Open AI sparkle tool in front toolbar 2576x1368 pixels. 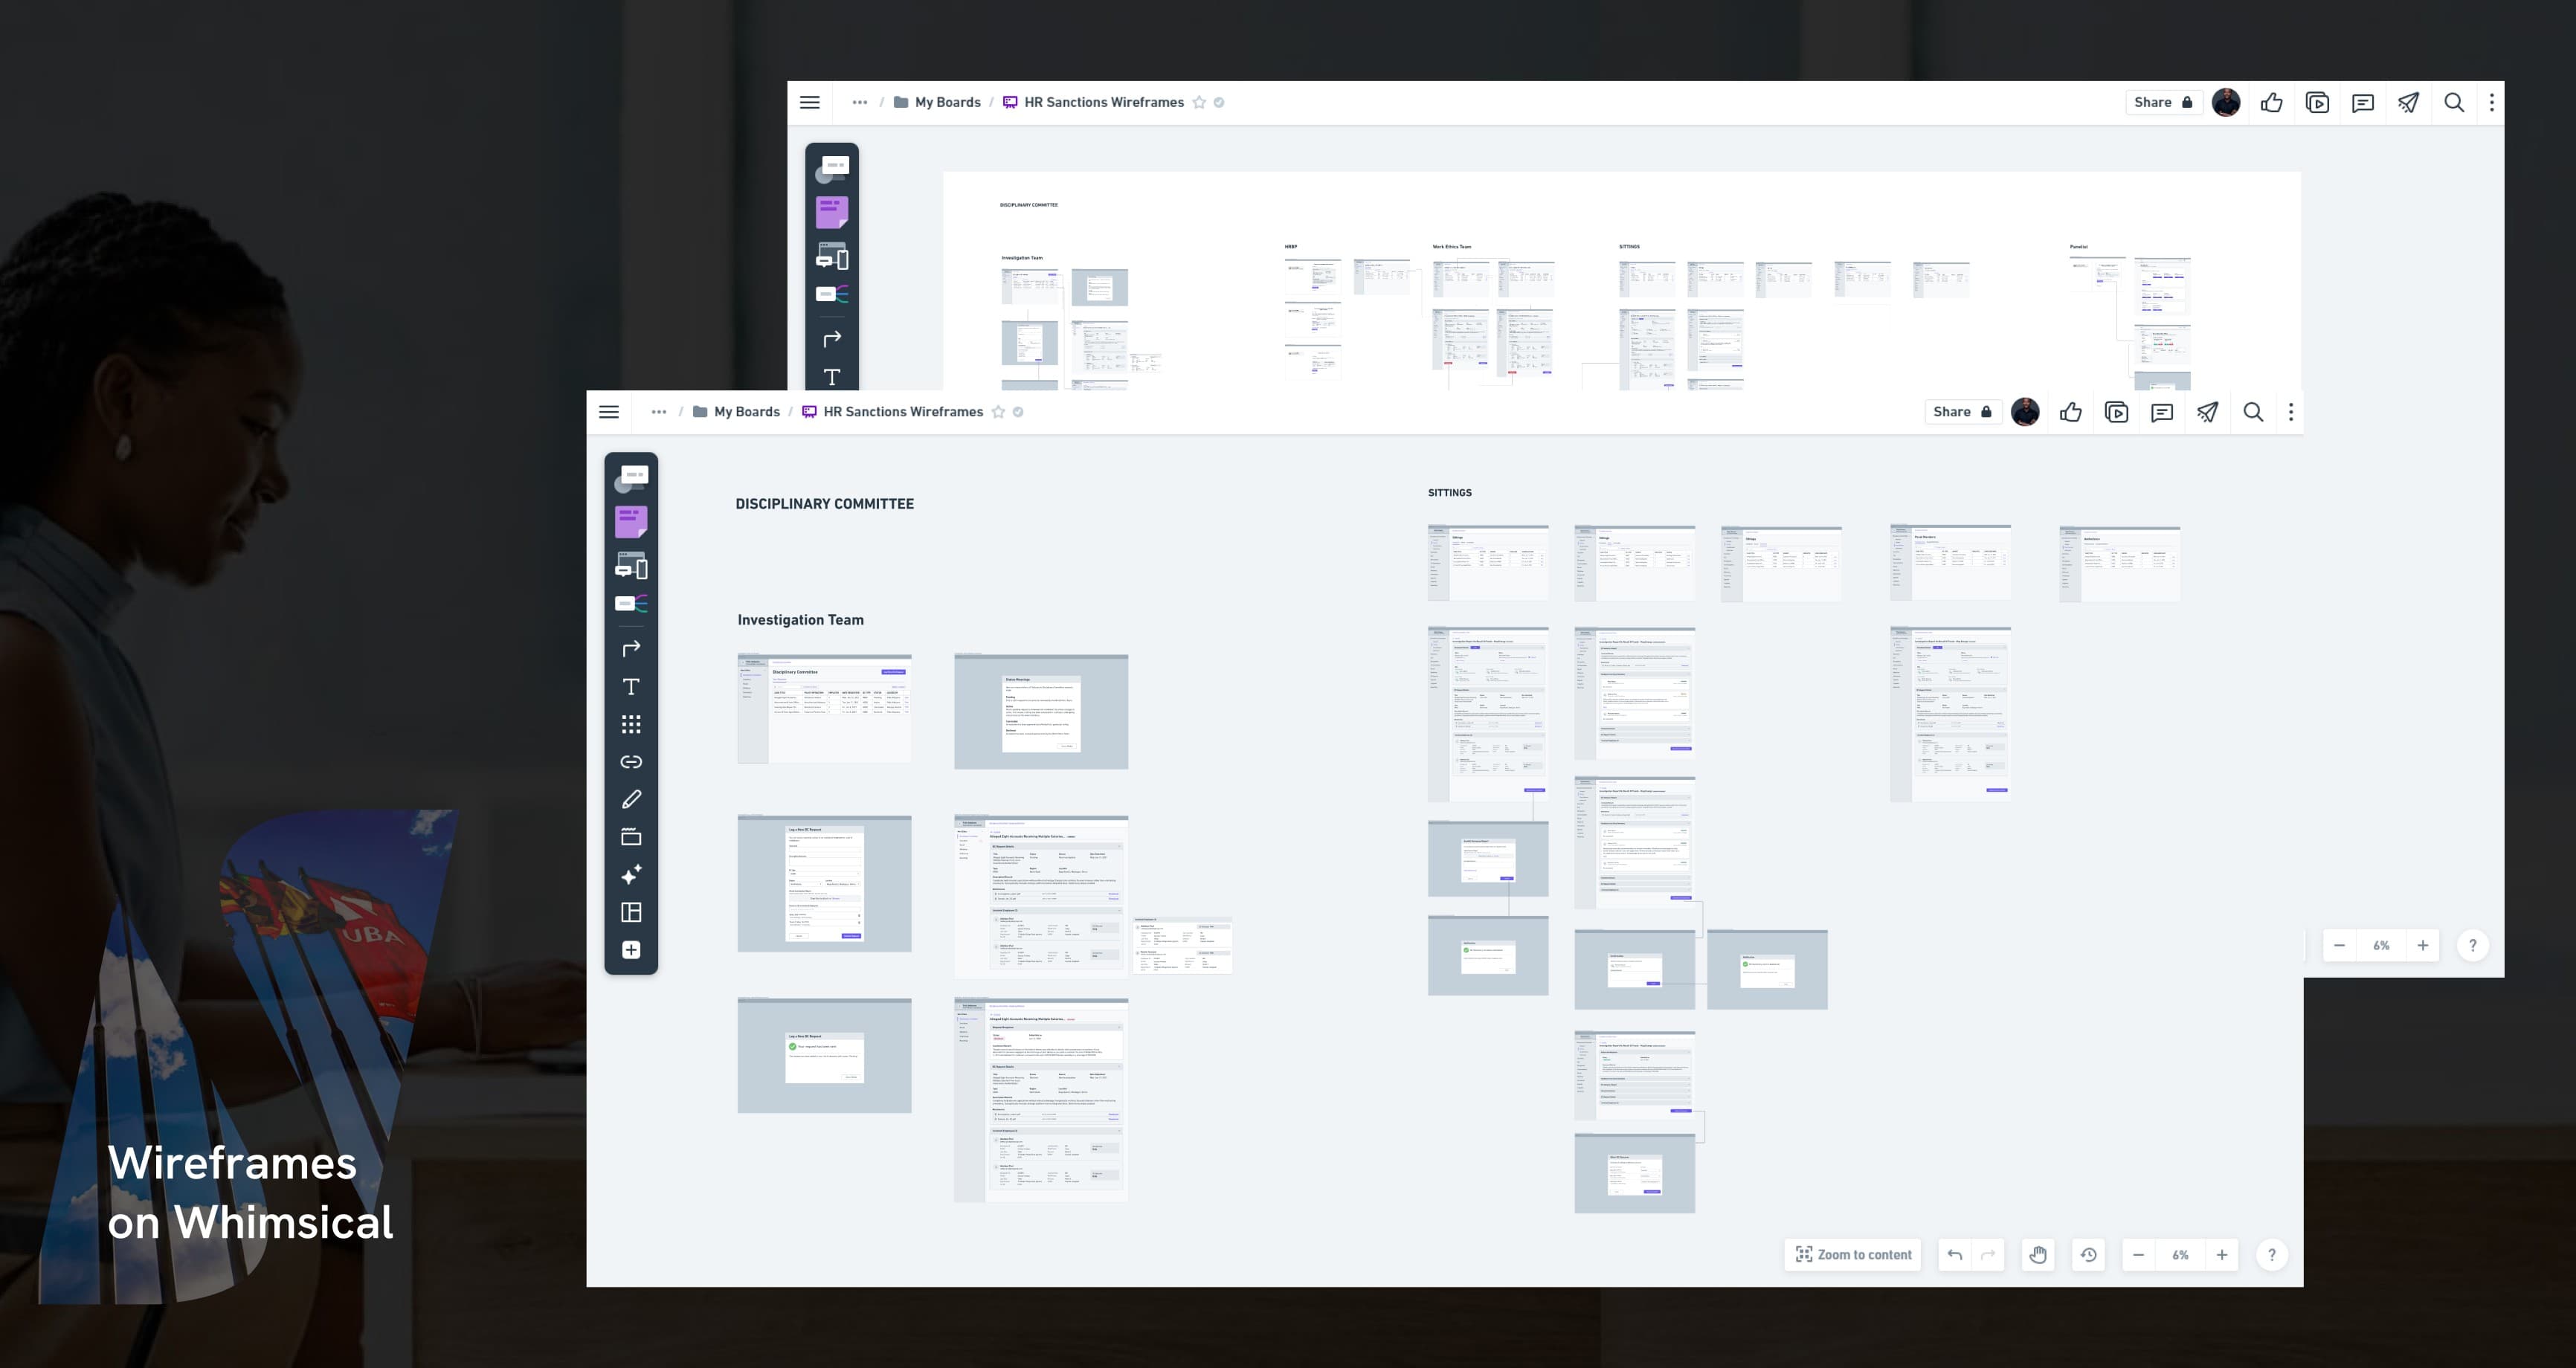point(631,875)
